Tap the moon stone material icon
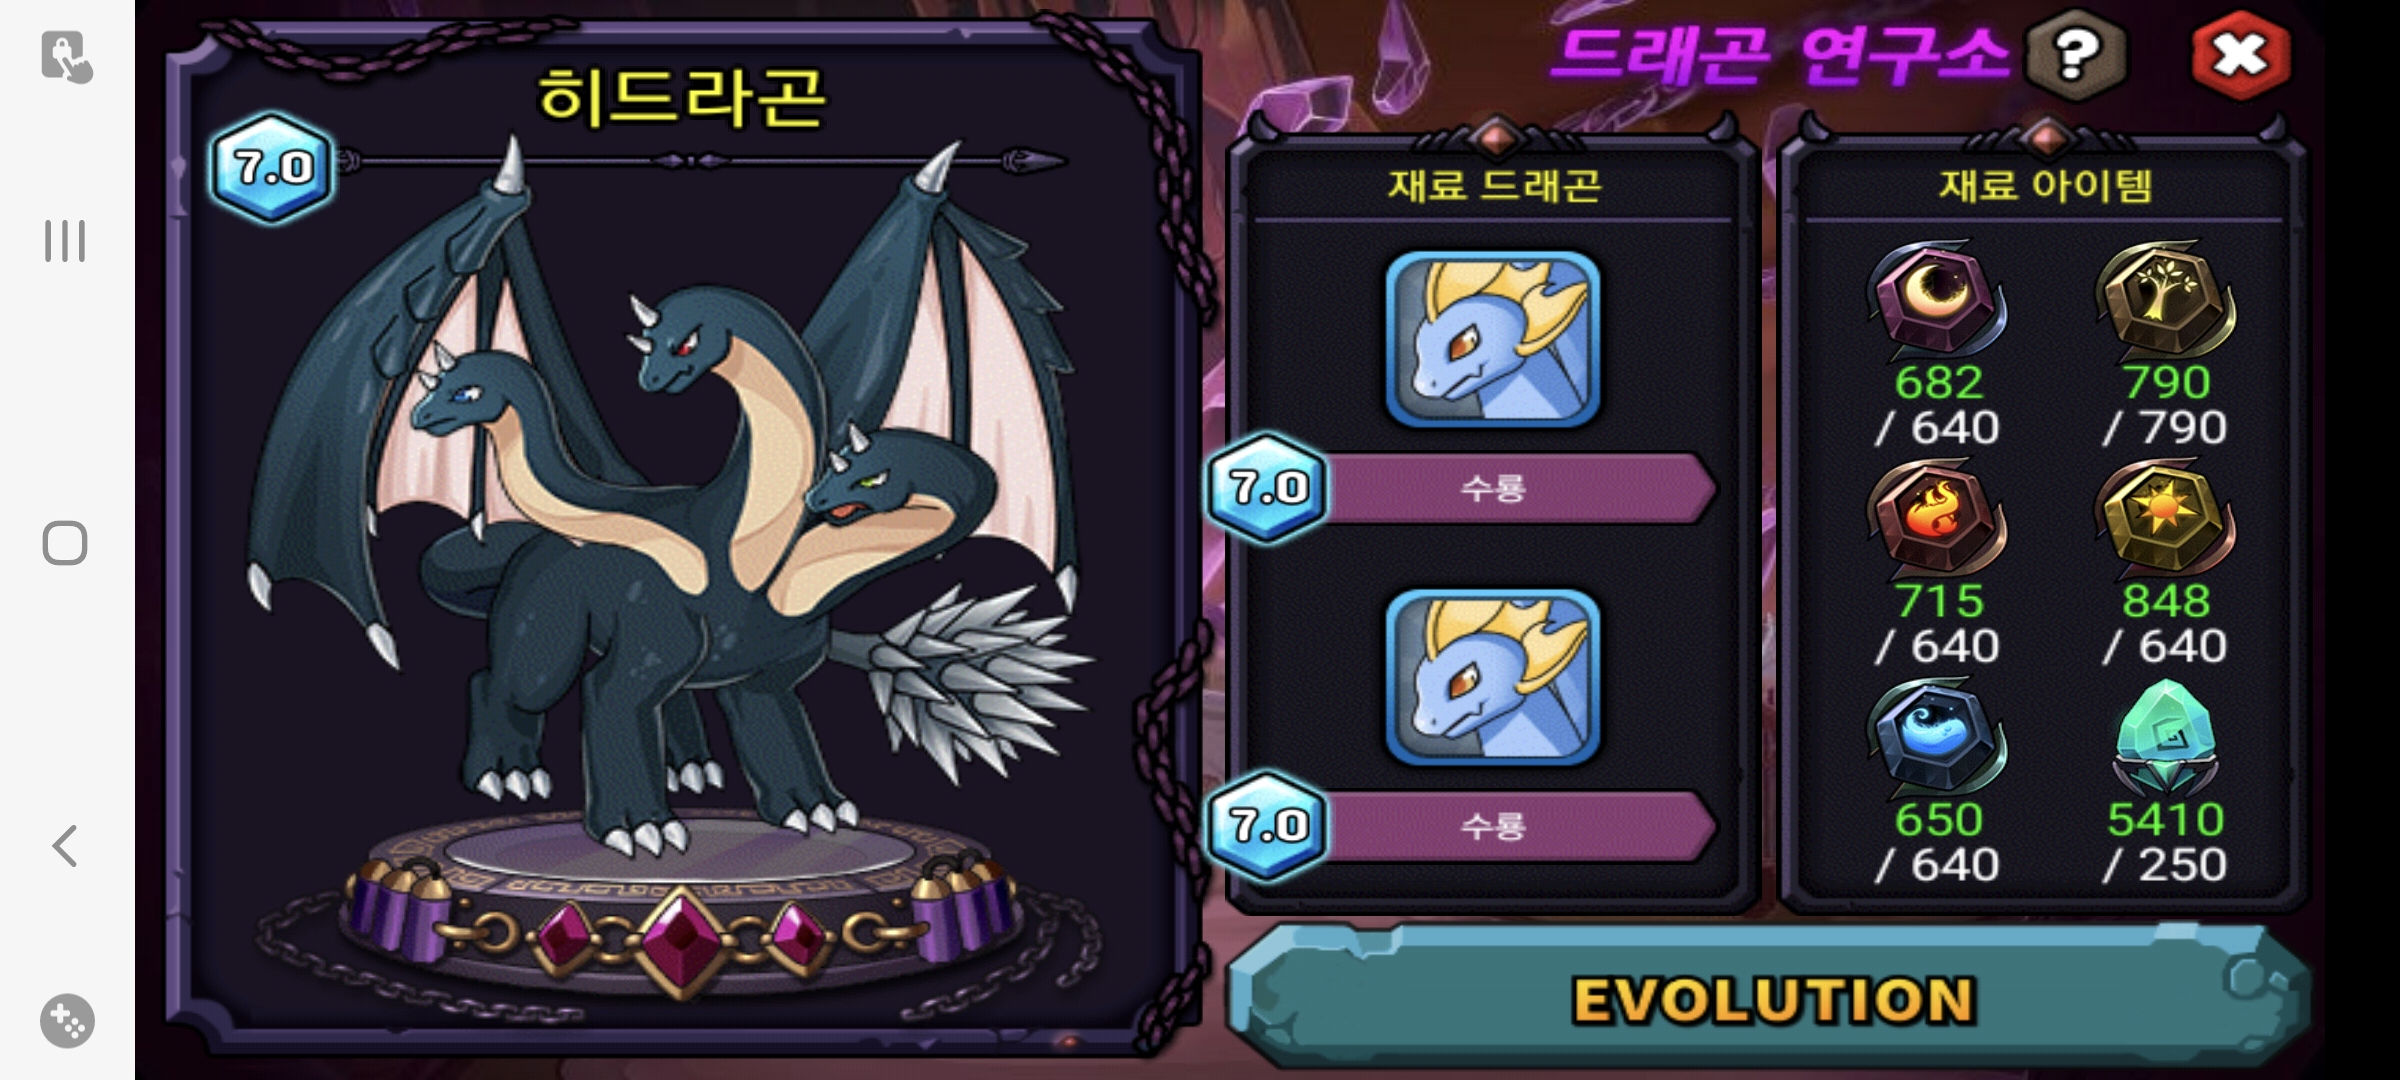Viewport: 2400px width, 1080px height. pos(1936,300)
